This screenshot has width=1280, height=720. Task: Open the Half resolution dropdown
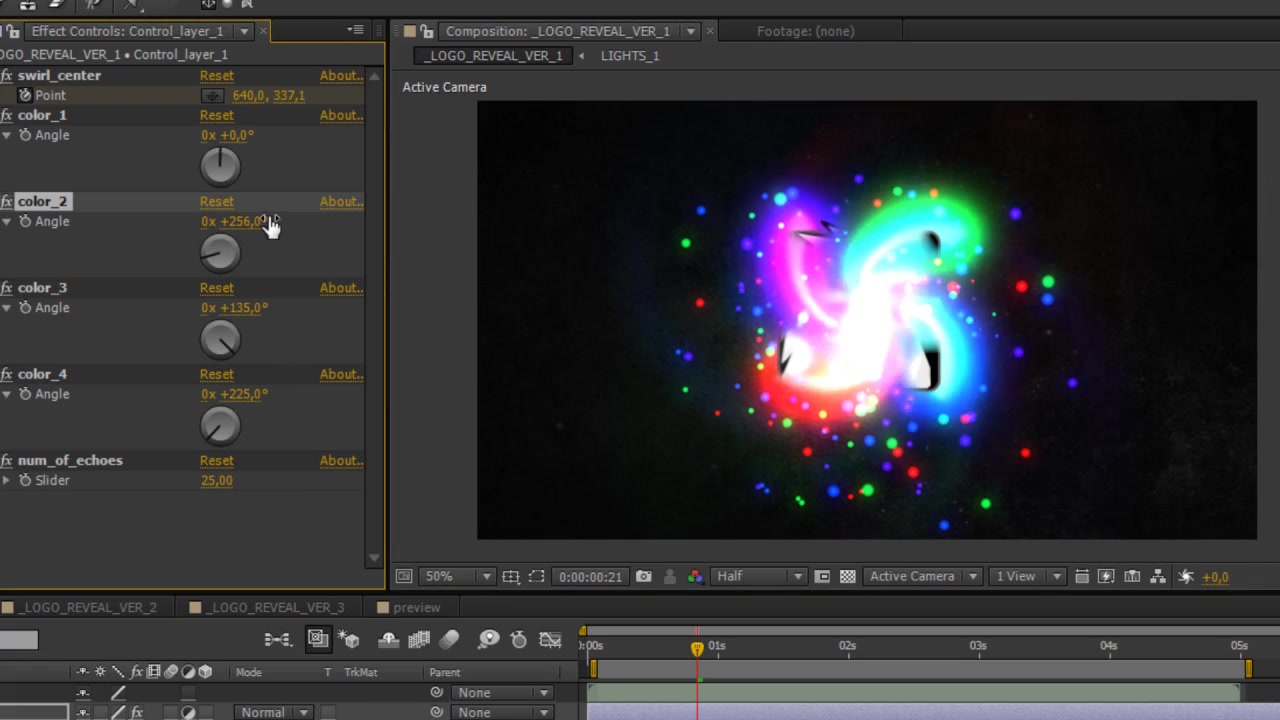point(759,576)
